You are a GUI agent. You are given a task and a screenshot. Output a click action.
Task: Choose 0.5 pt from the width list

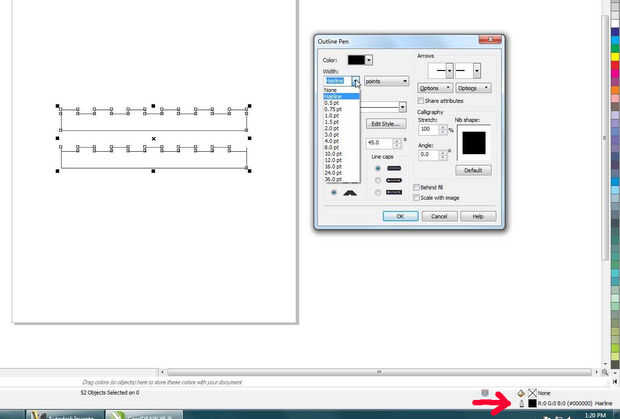[x=342, y=103]
